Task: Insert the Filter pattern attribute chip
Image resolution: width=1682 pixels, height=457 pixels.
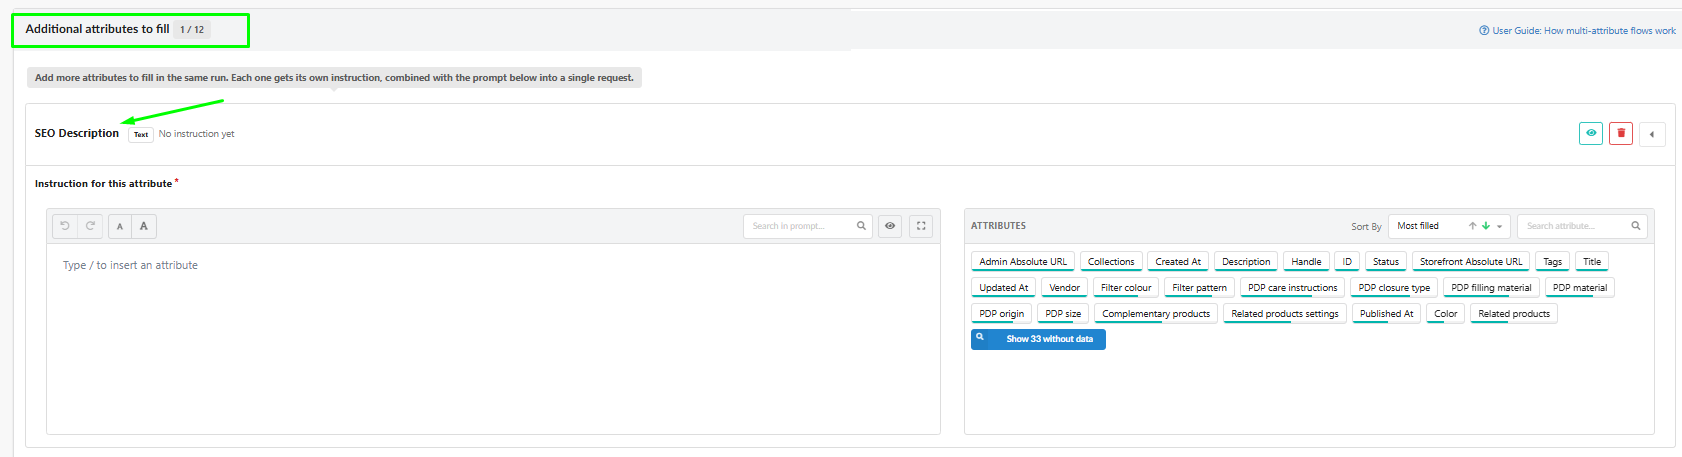Action: coord(1199,287)
